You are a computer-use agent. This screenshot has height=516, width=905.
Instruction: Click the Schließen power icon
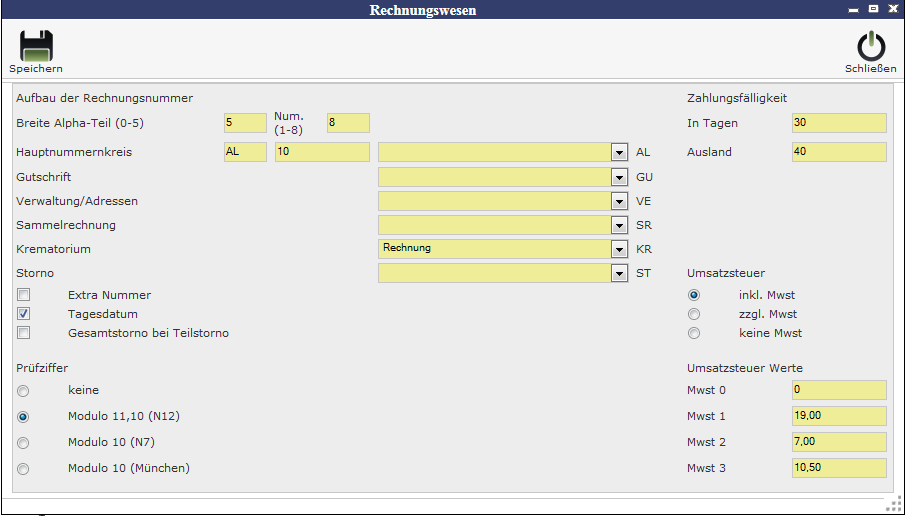(870, 47)
